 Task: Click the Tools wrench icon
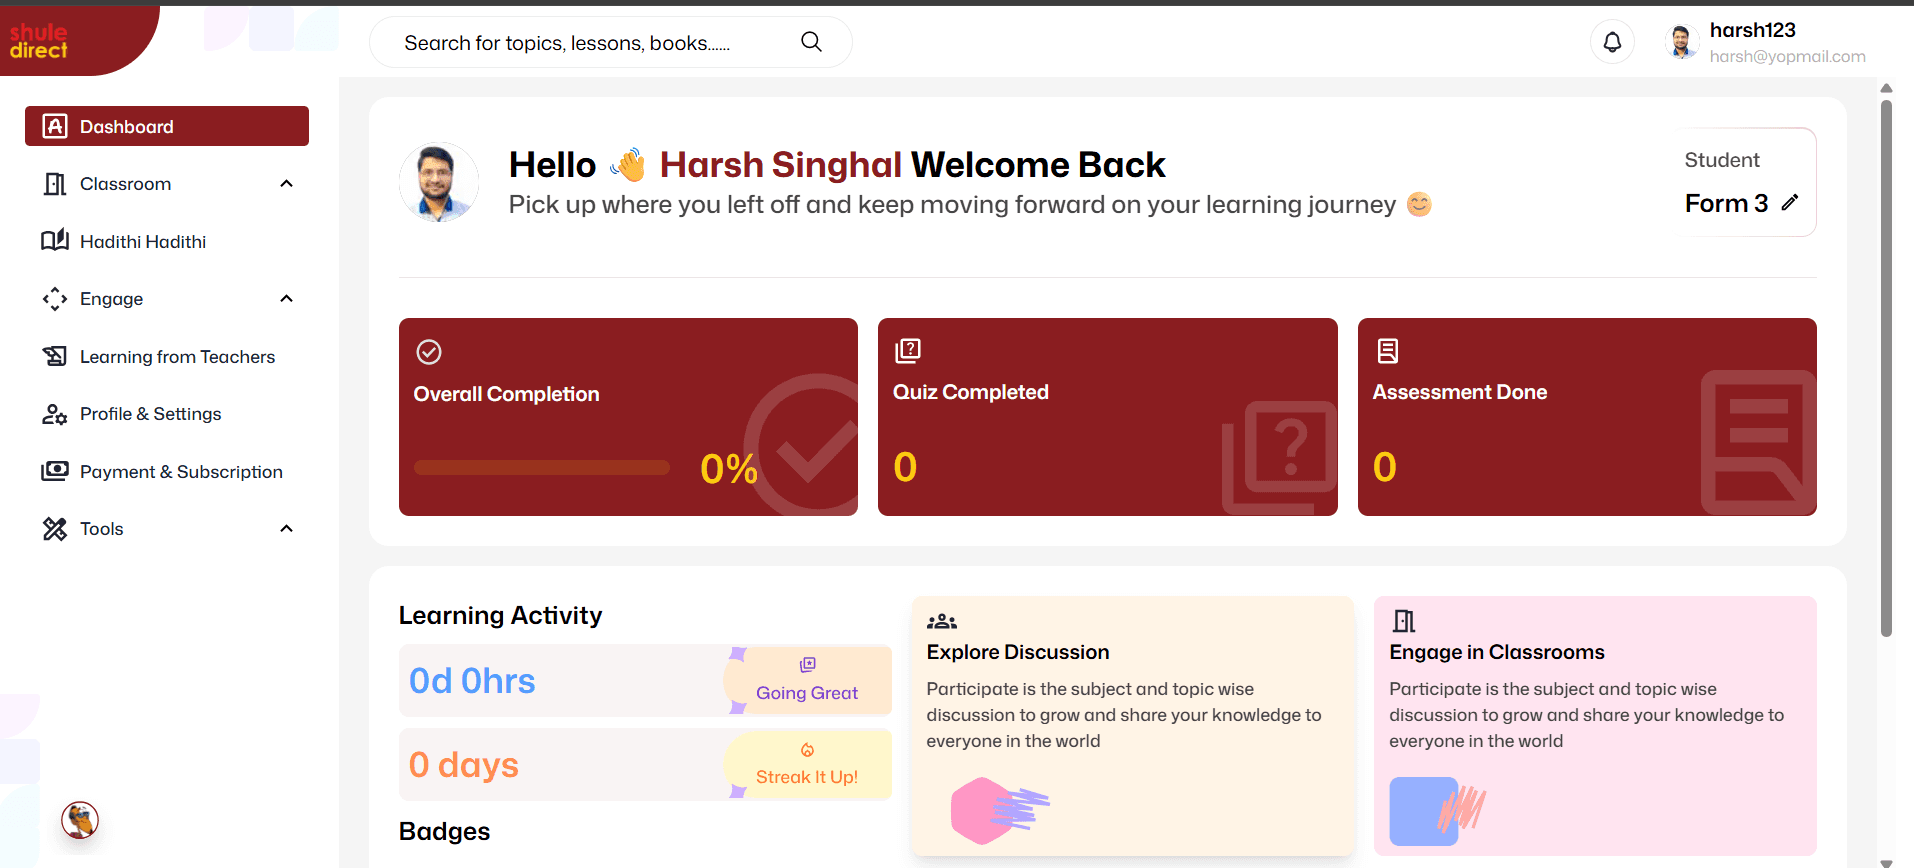click(55, 529)
